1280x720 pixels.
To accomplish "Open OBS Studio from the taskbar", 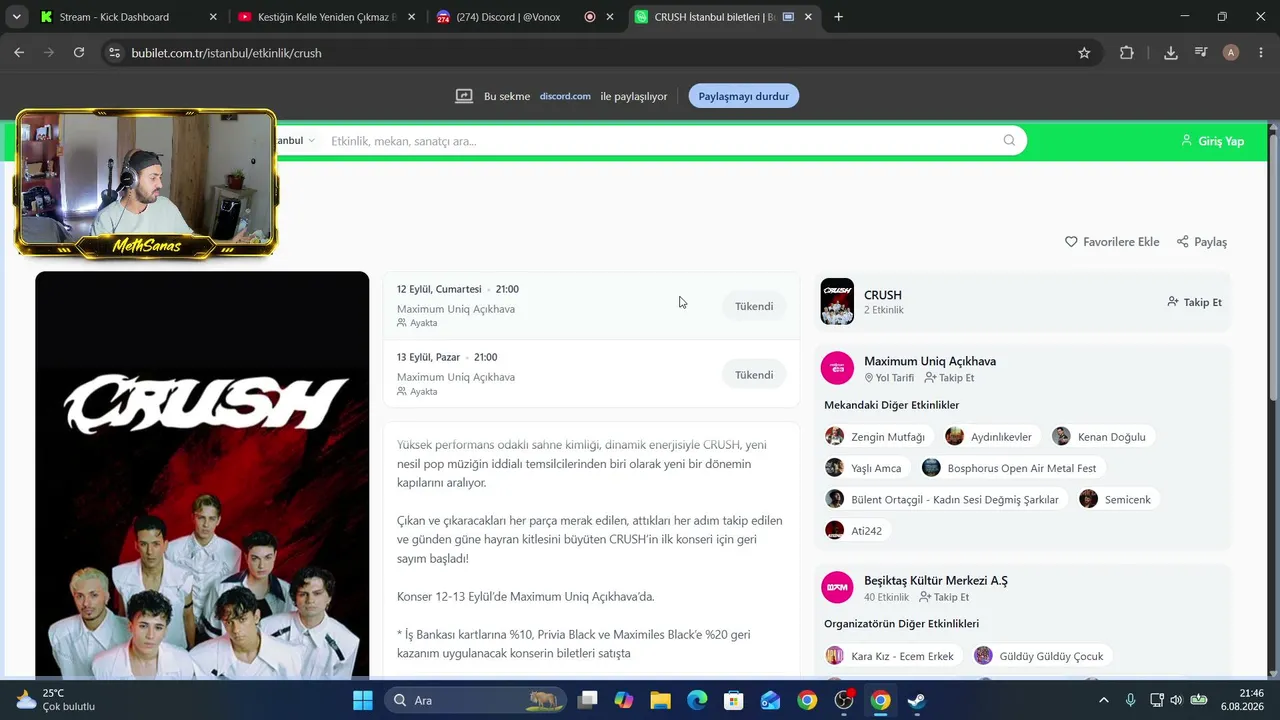I will [x=844, y=700].
